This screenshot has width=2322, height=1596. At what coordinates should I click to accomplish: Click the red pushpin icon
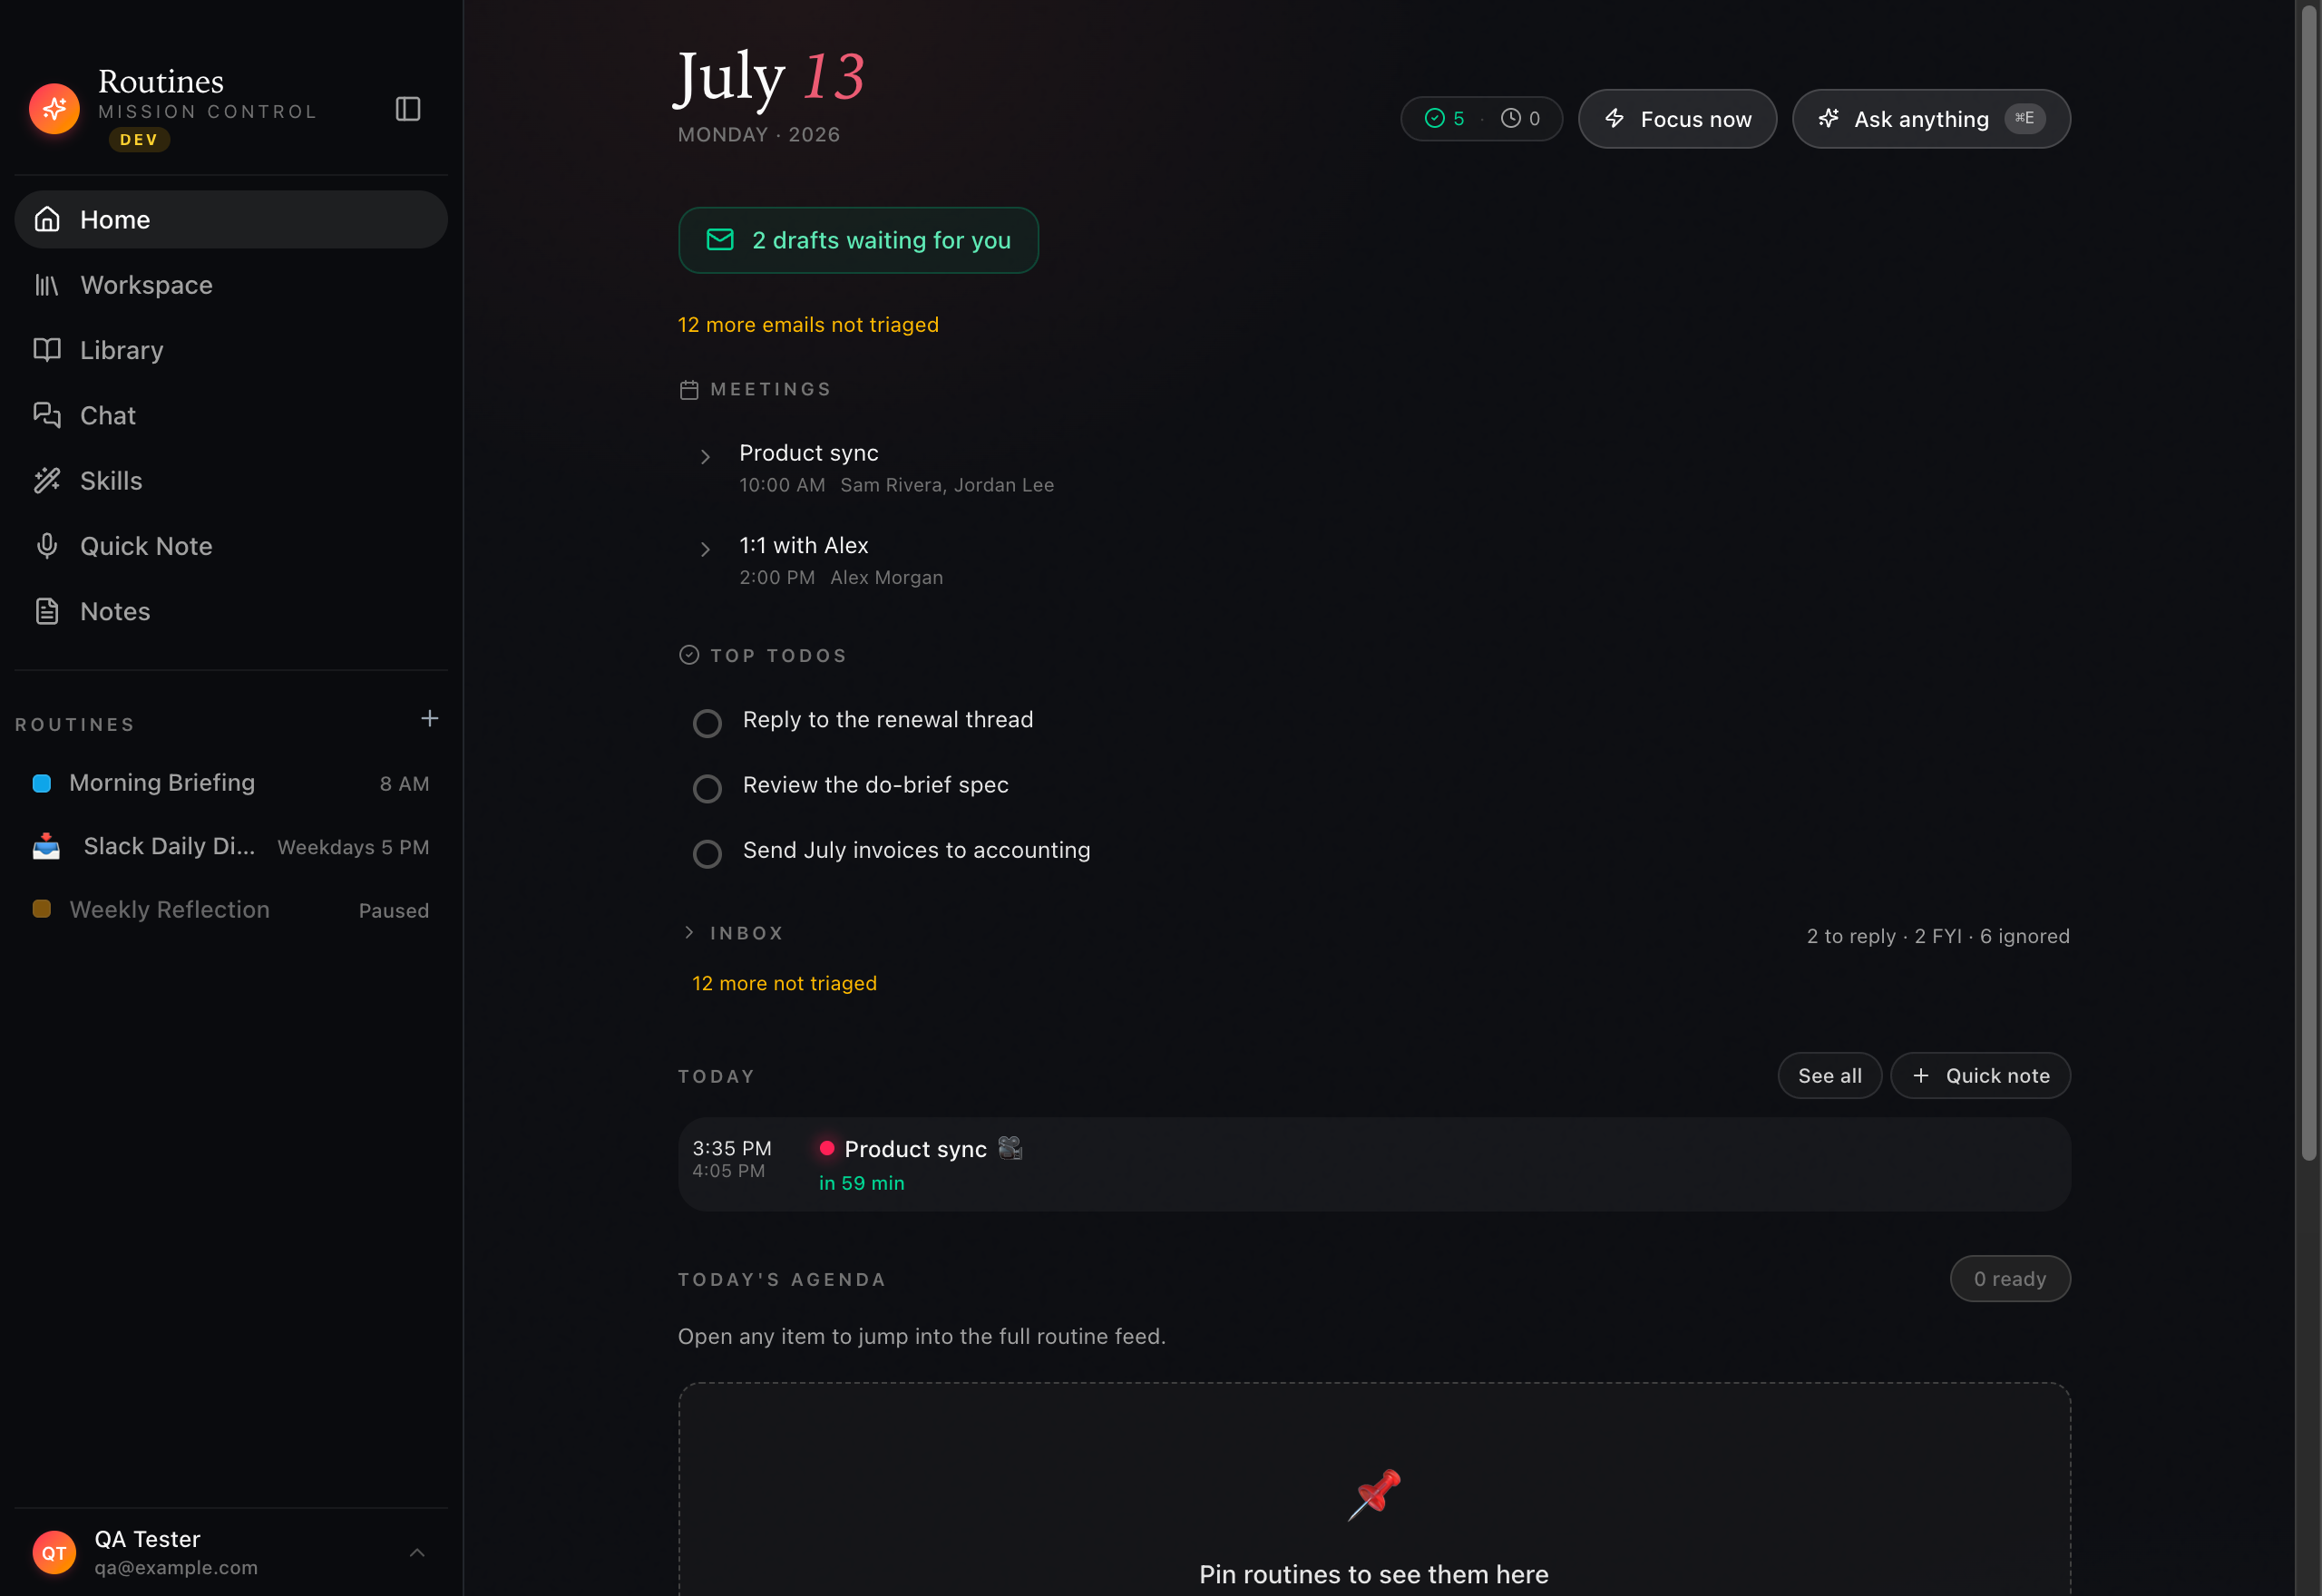tap(1374, 1494)
